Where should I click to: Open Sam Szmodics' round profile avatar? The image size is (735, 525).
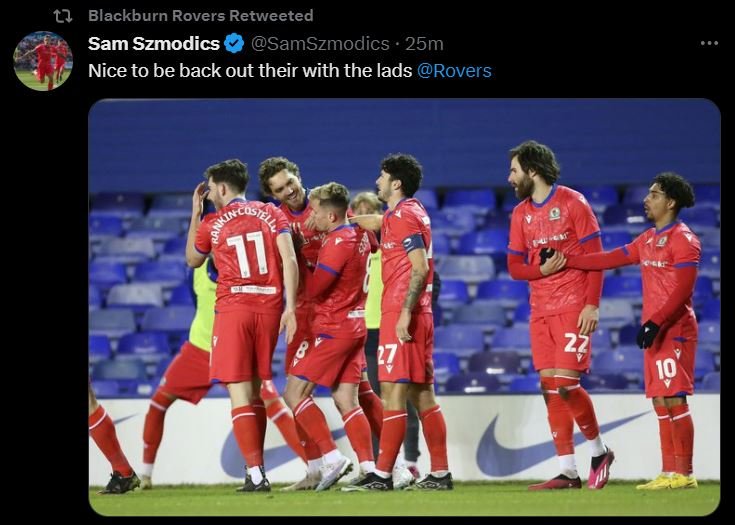[43, 61]
